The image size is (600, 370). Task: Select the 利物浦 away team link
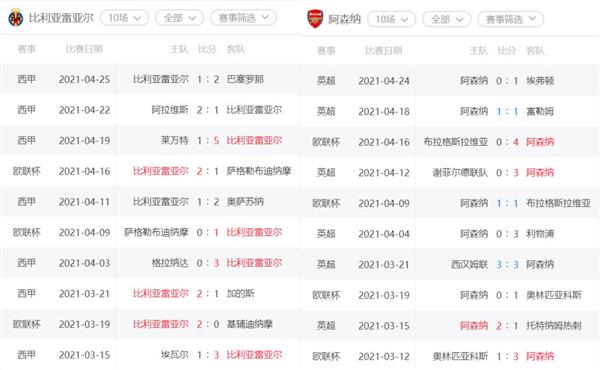pyautogui.click(x=540, y=234)
